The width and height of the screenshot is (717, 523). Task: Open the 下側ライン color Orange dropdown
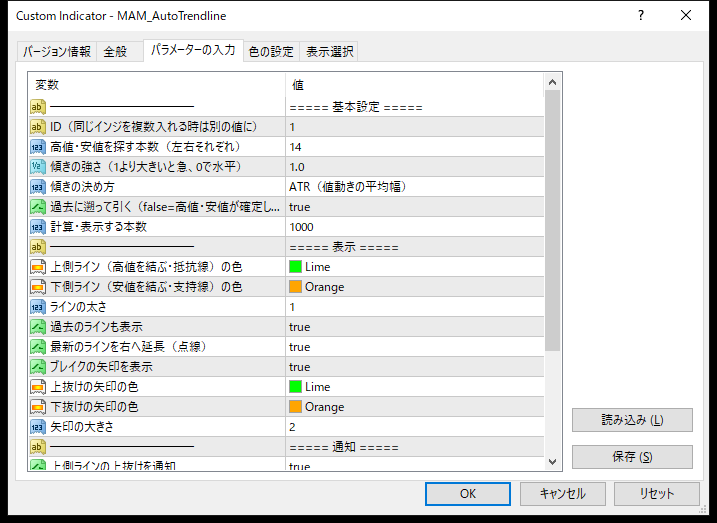point(415,287)
